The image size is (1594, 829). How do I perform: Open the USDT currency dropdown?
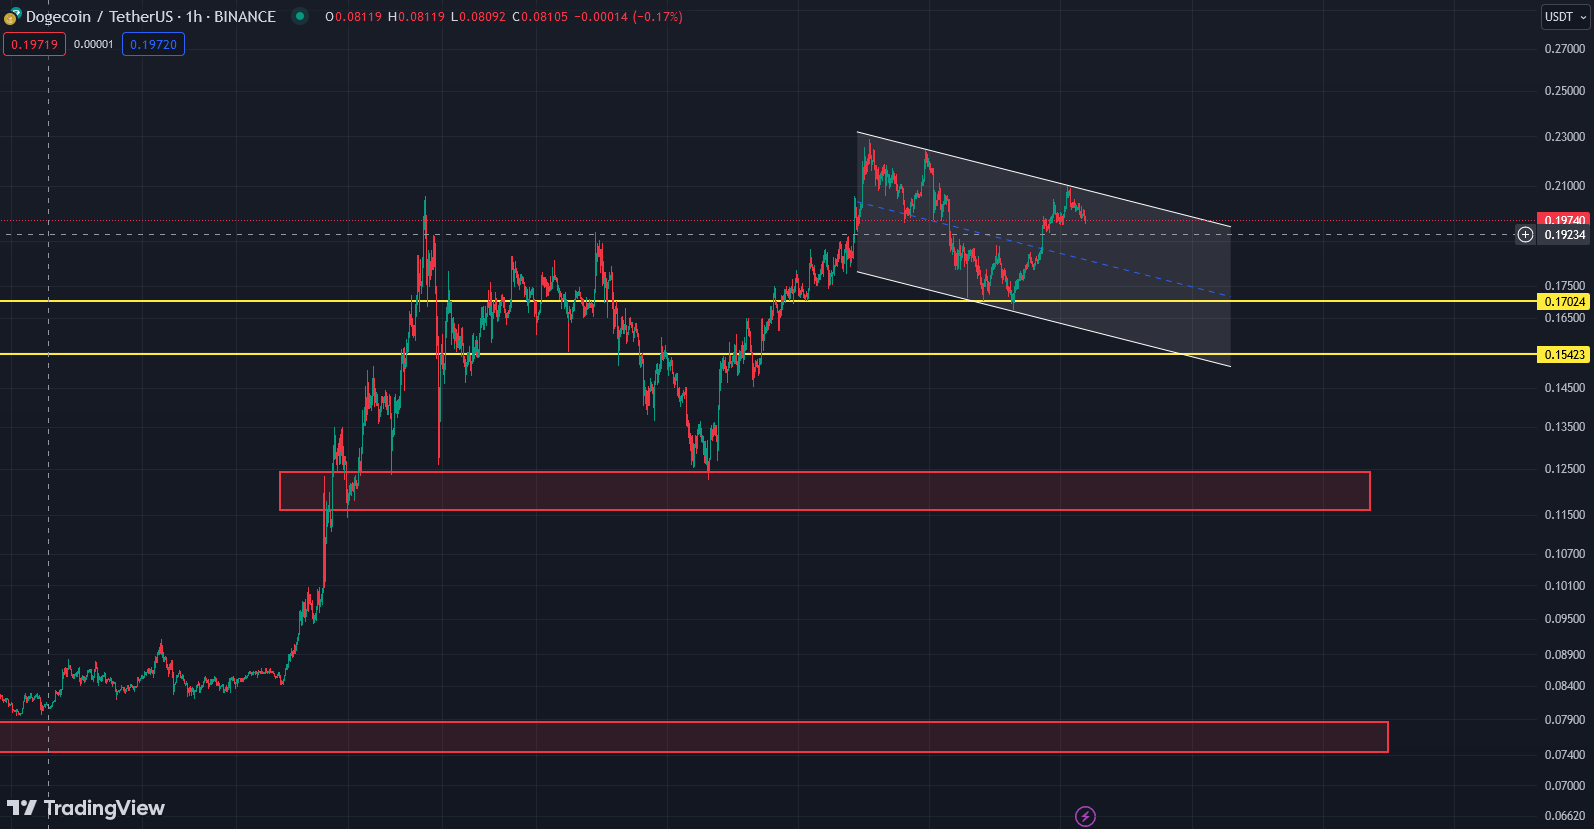click(1564, 17)
